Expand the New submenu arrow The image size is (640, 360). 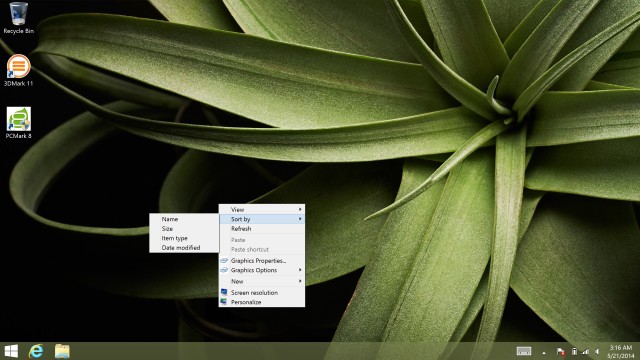(x=300, y=281)
